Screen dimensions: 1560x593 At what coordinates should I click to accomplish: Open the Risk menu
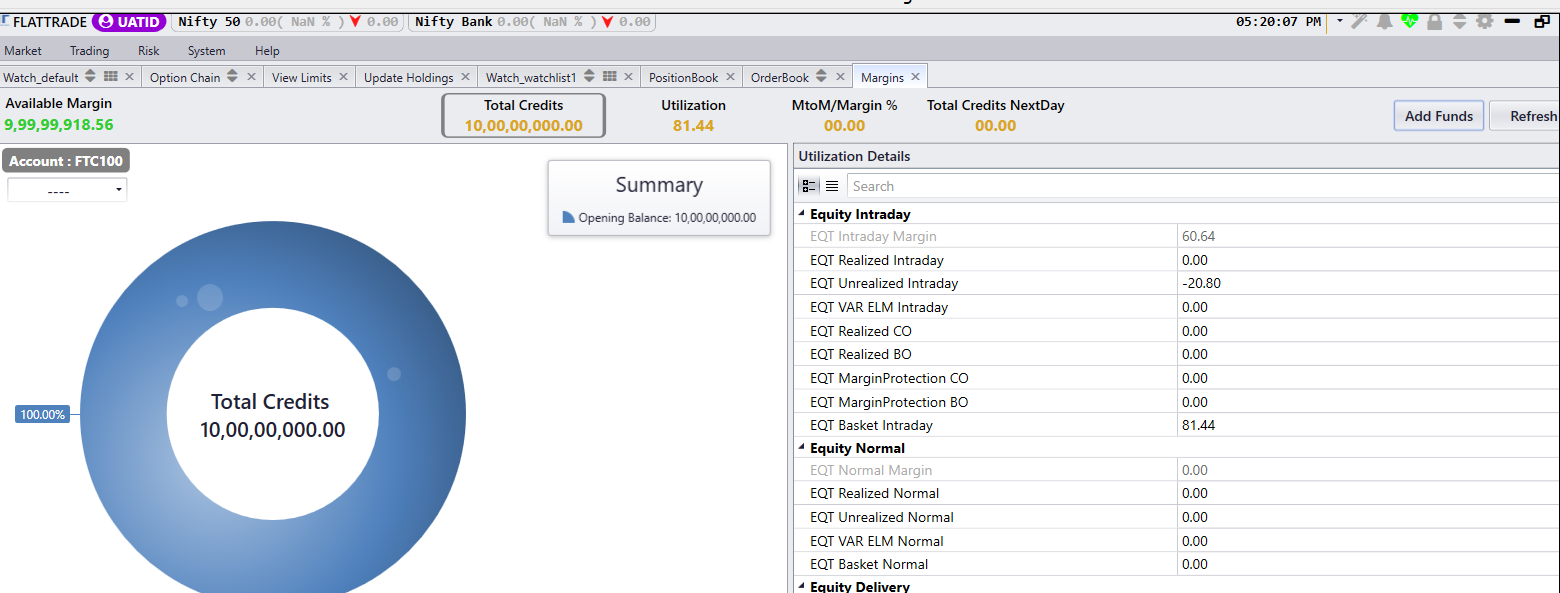(149, 50)
